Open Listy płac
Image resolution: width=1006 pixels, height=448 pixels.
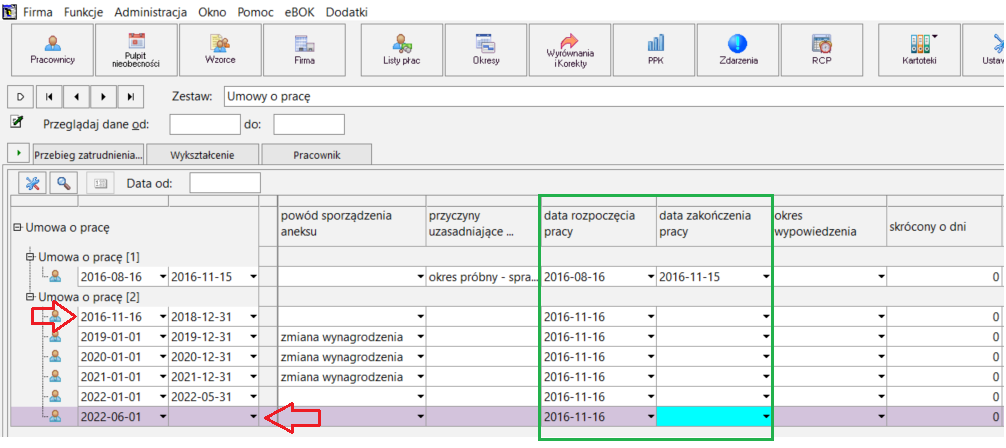tap(402, 50)
